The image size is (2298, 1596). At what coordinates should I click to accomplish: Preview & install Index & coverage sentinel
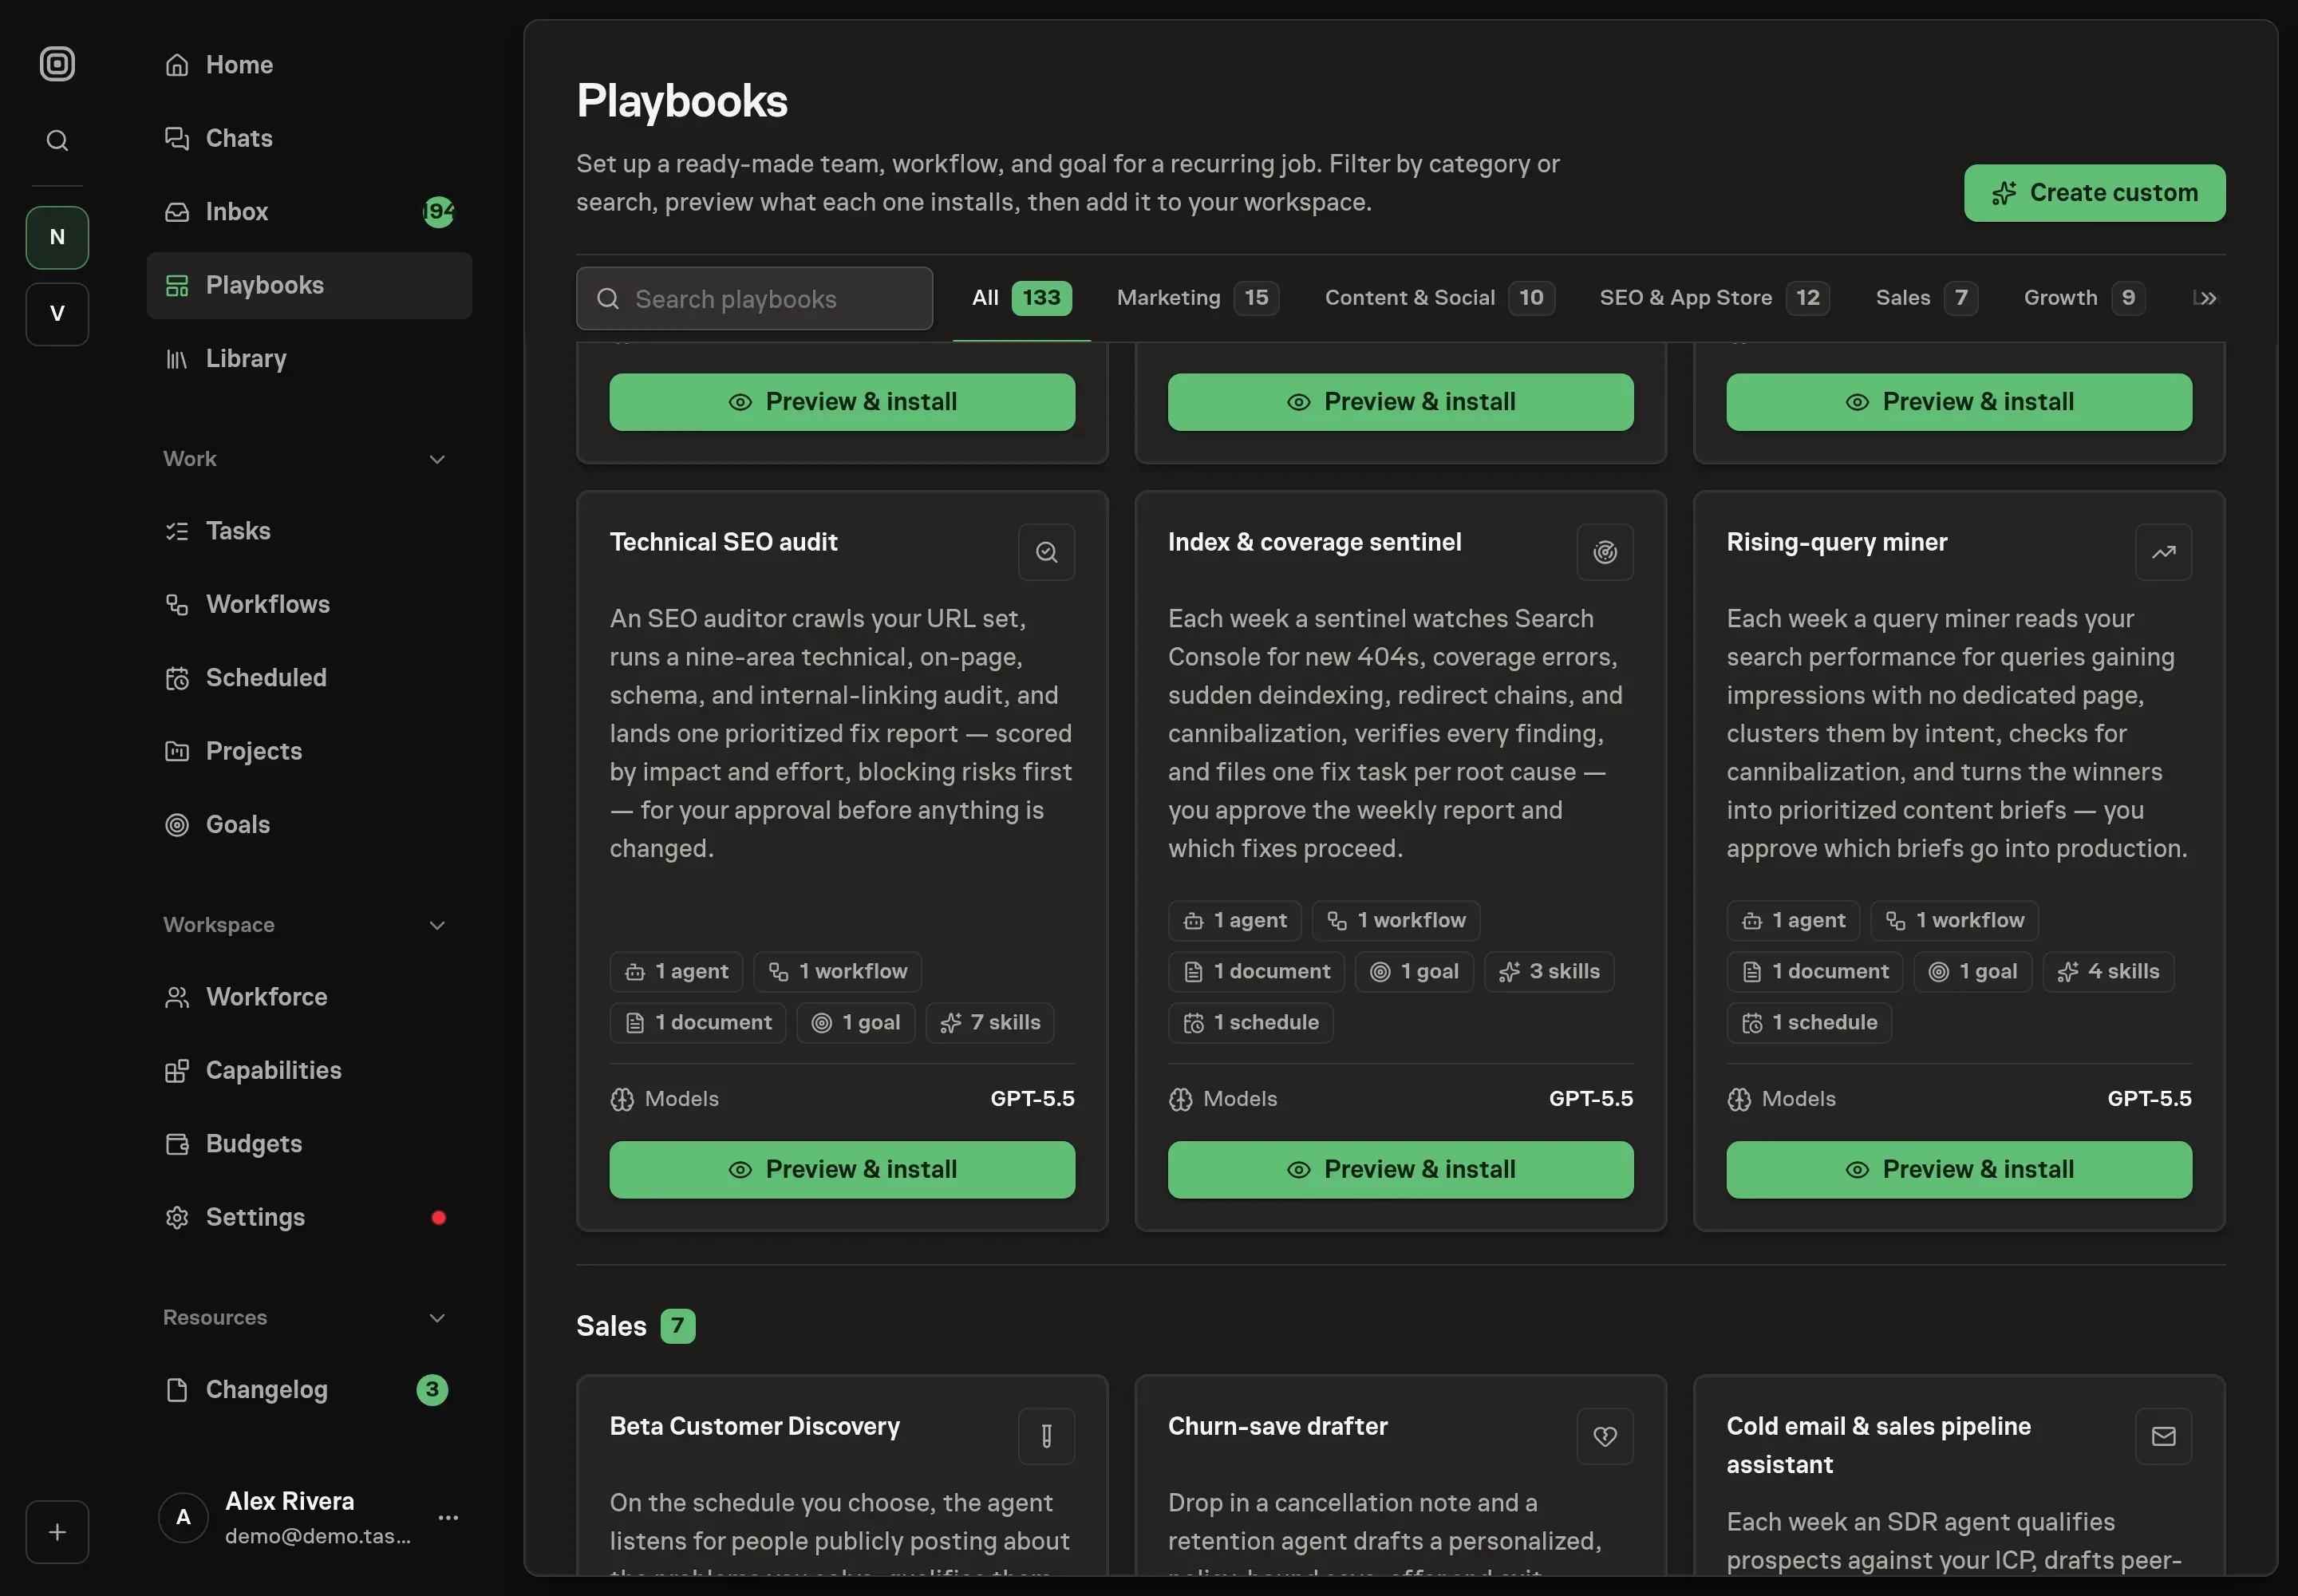[x=1400, y=1169]
